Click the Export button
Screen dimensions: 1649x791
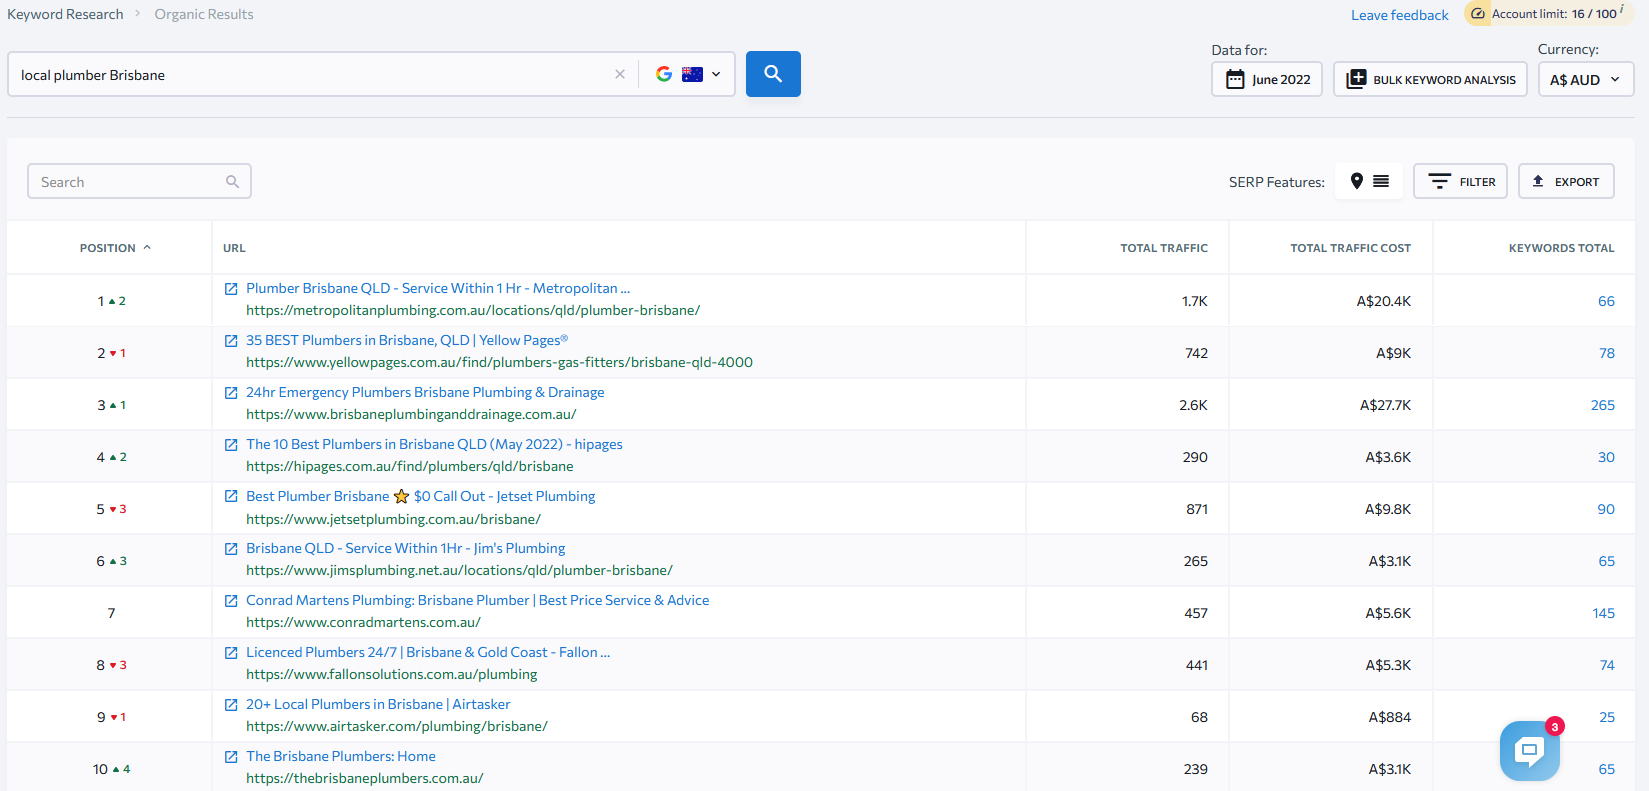click(1566, 182)
